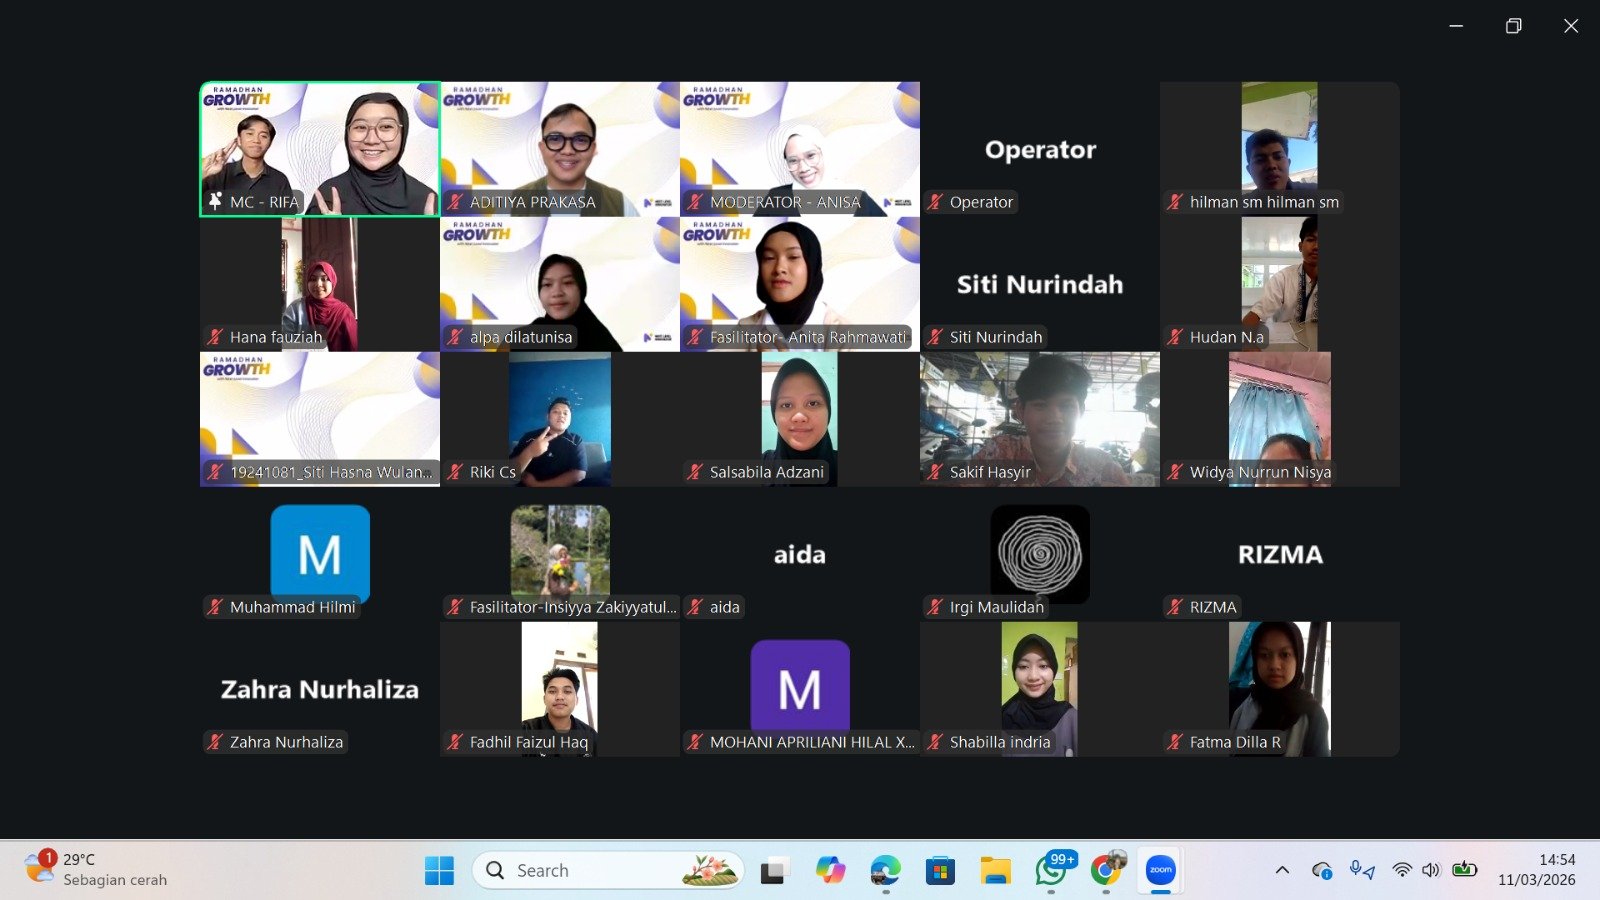The width and height of the screenshot is (1600, 900).
Task: Click the weather widget showing 29°C
Action: (97, 869)
